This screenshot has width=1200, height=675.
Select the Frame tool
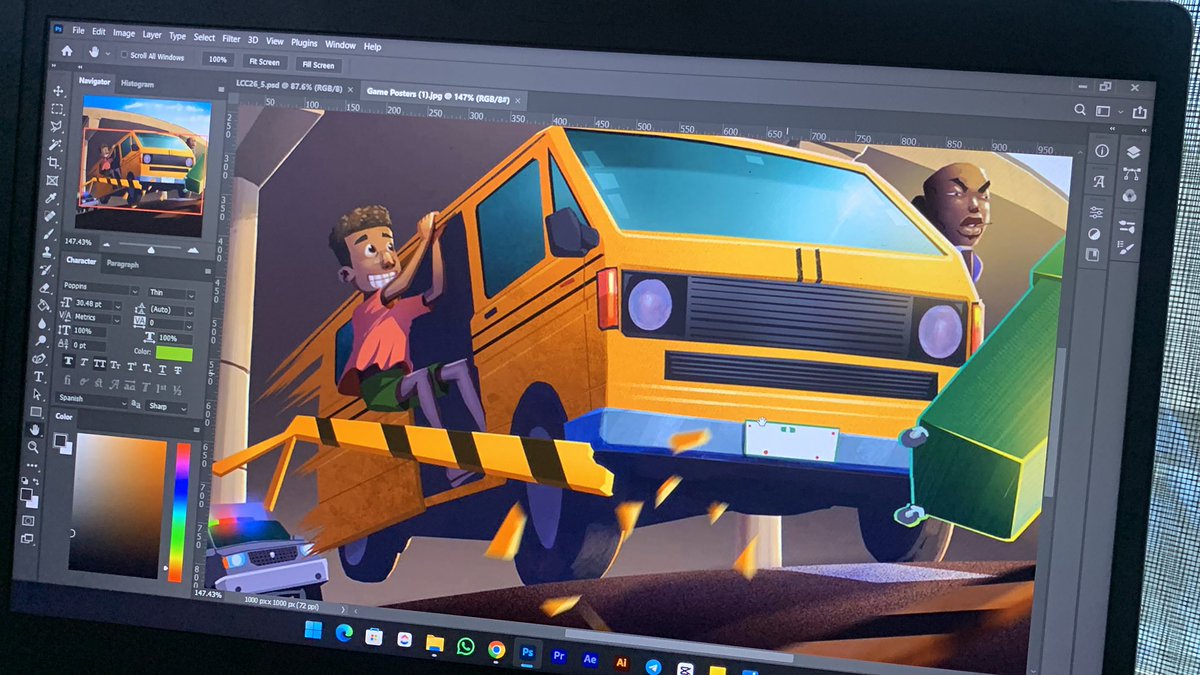coord(52,181)
